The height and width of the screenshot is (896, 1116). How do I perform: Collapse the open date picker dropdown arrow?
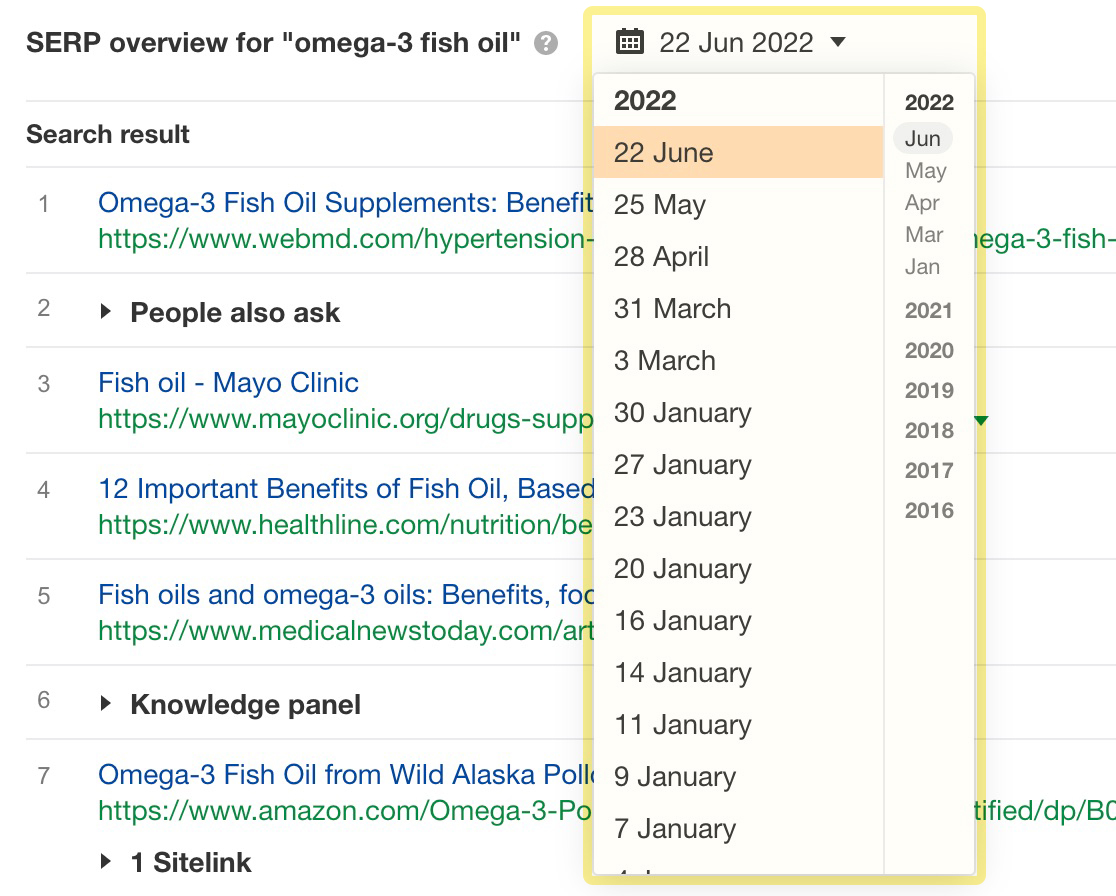tap(838, 43)
